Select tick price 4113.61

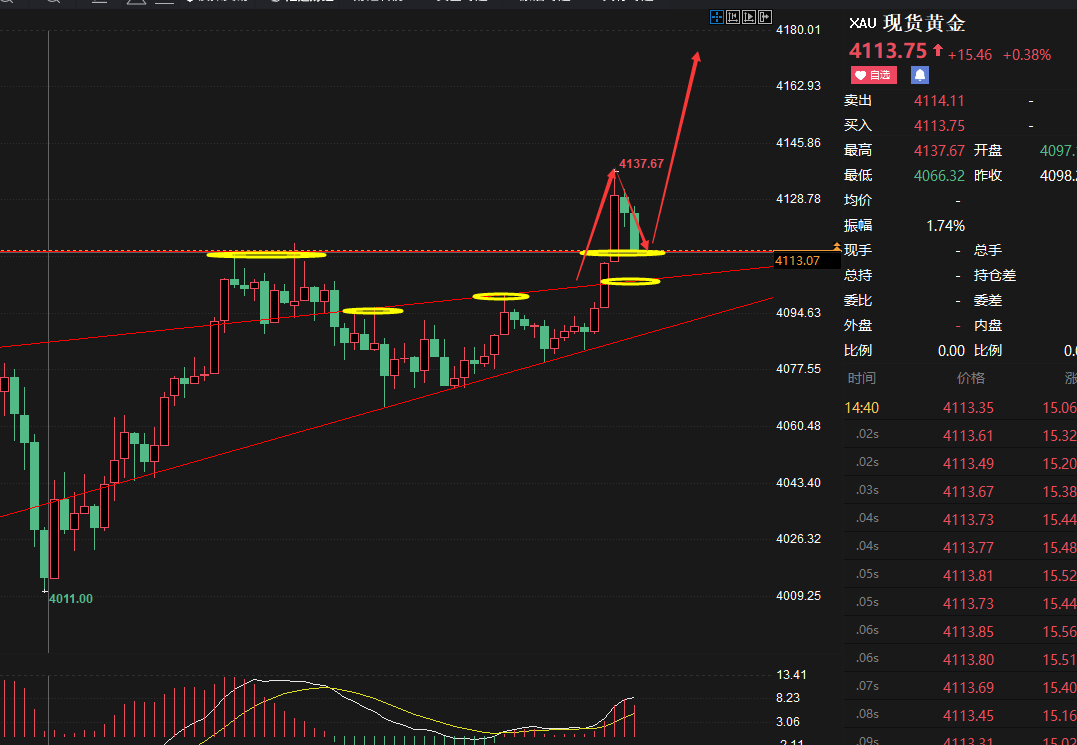point(968,436)
